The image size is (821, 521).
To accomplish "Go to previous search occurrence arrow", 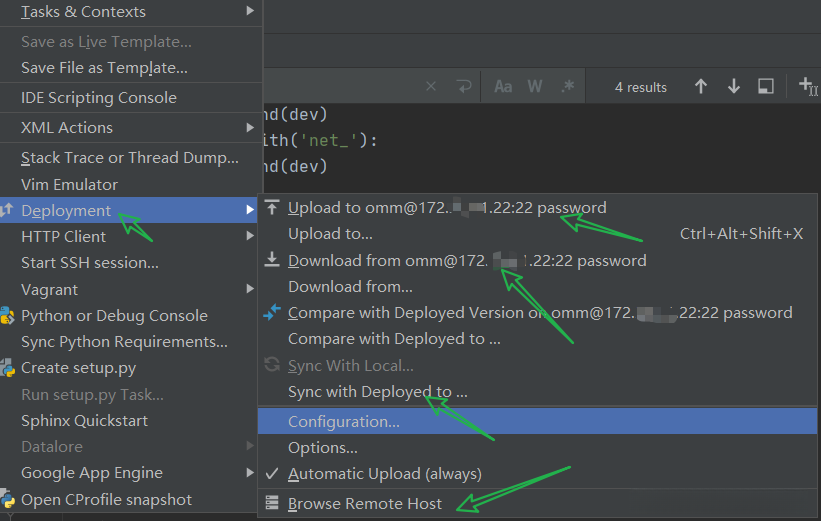I will tap(701, 87).
